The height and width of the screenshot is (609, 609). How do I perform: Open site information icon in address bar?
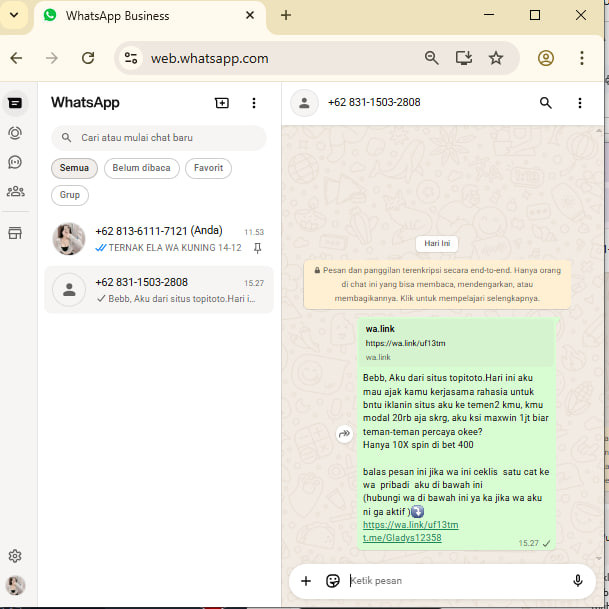coord(131,58)
